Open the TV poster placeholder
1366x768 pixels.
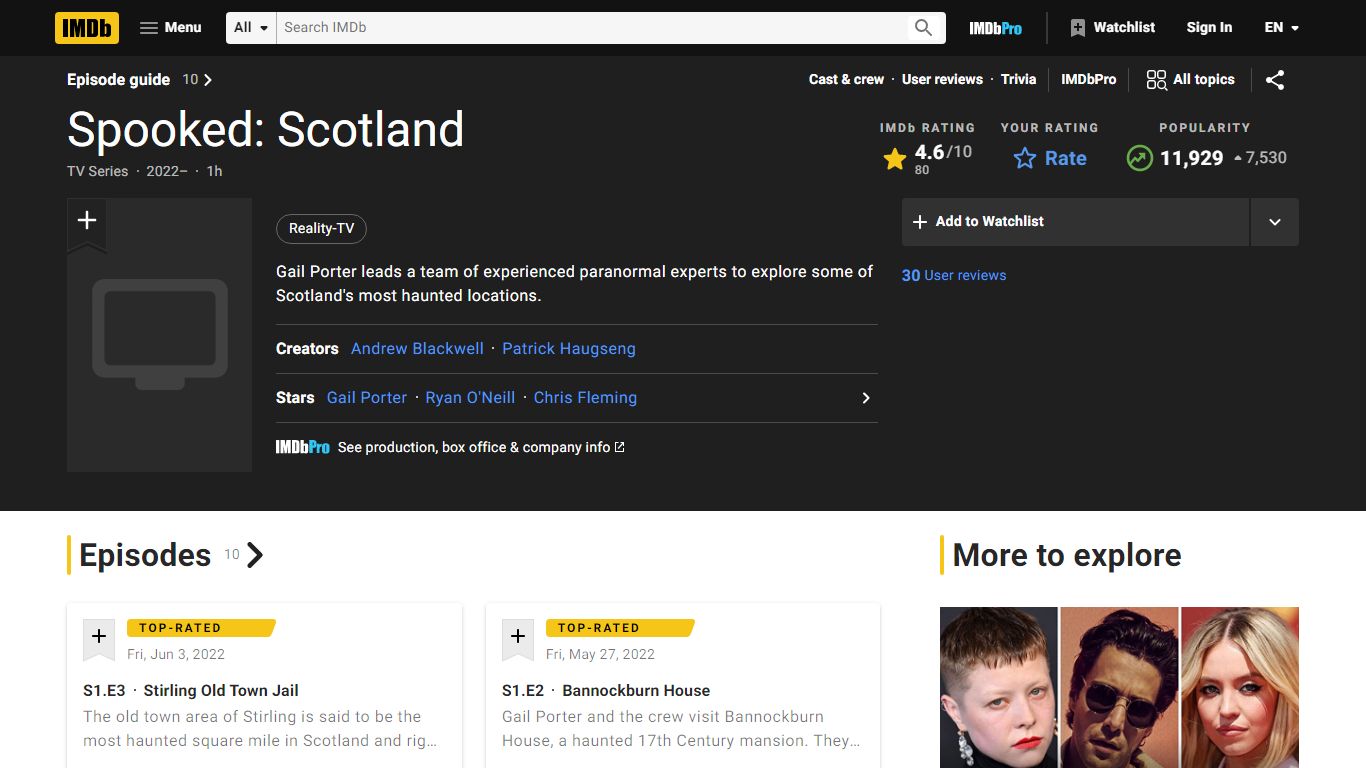tap(159, 335)
